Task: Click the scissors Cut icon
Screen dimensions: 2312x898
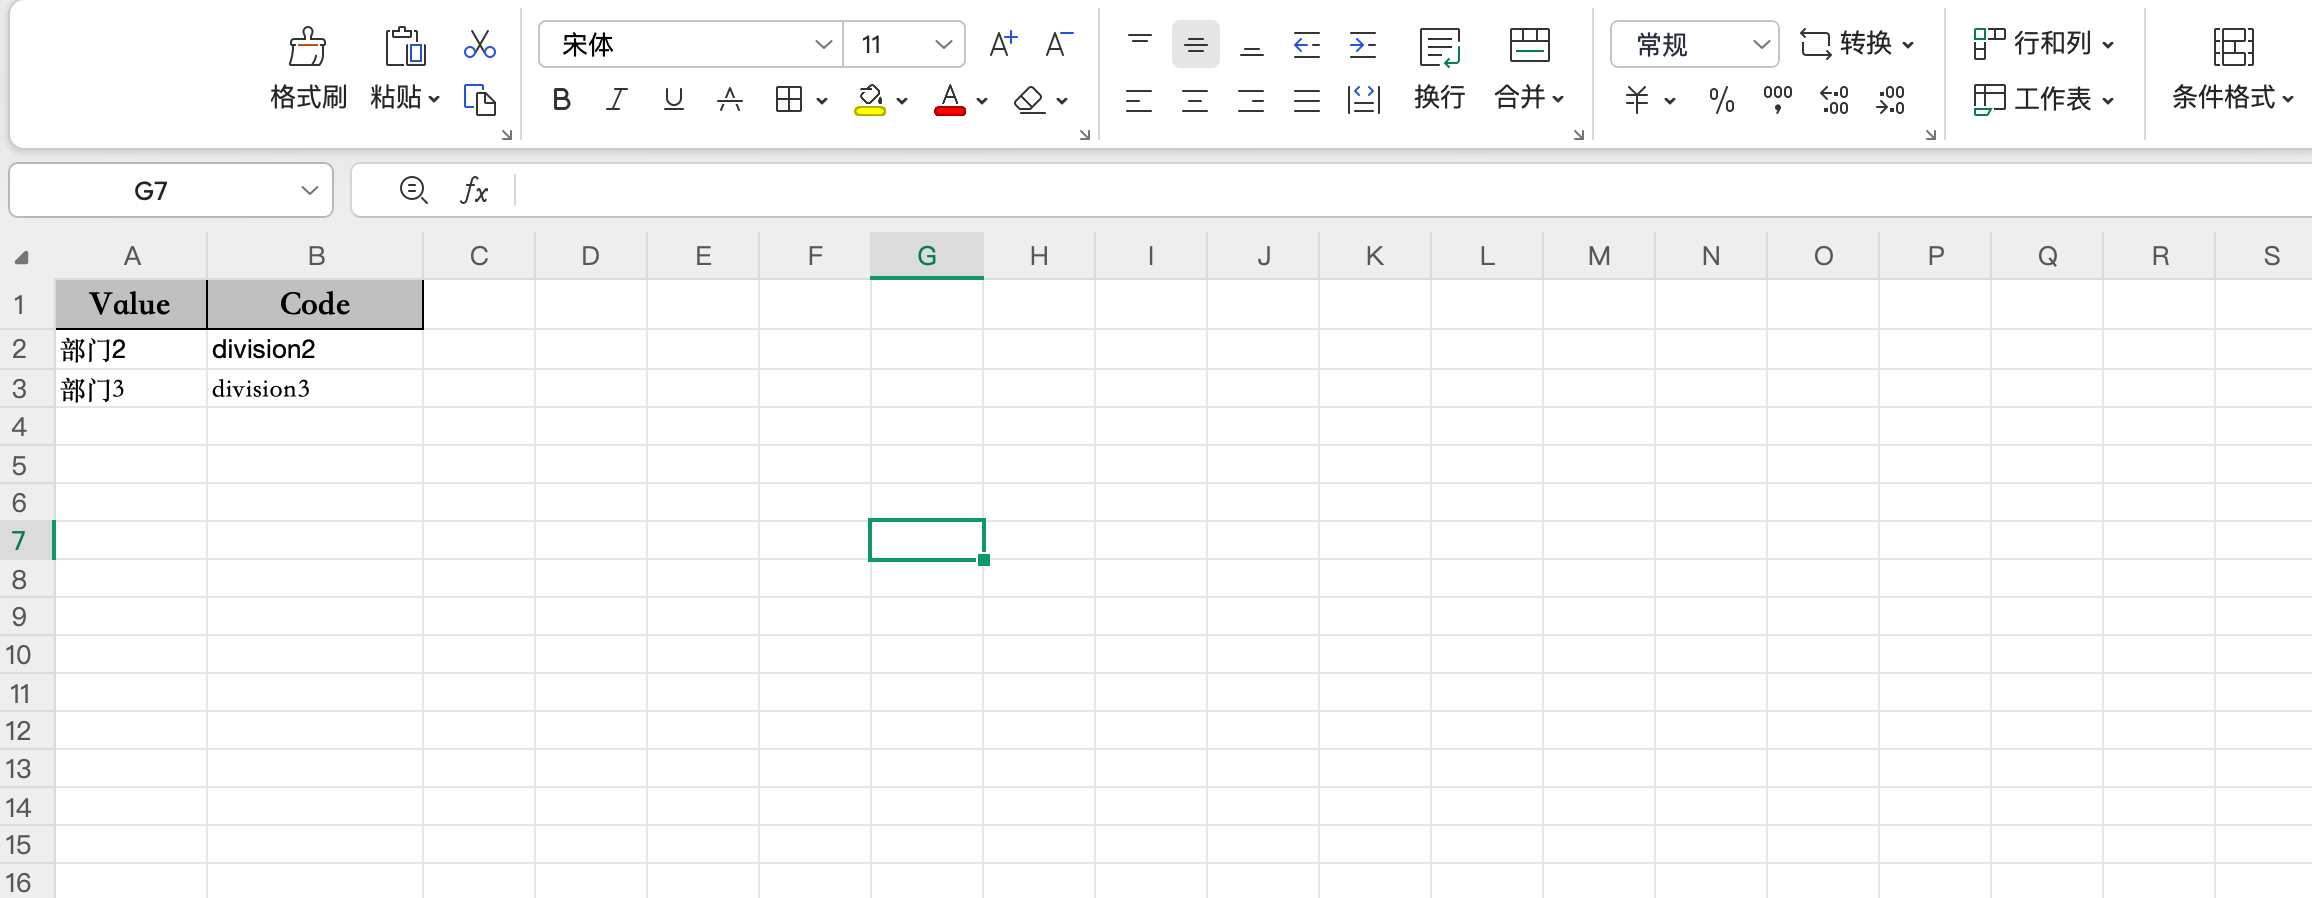Action: (480, 44)
